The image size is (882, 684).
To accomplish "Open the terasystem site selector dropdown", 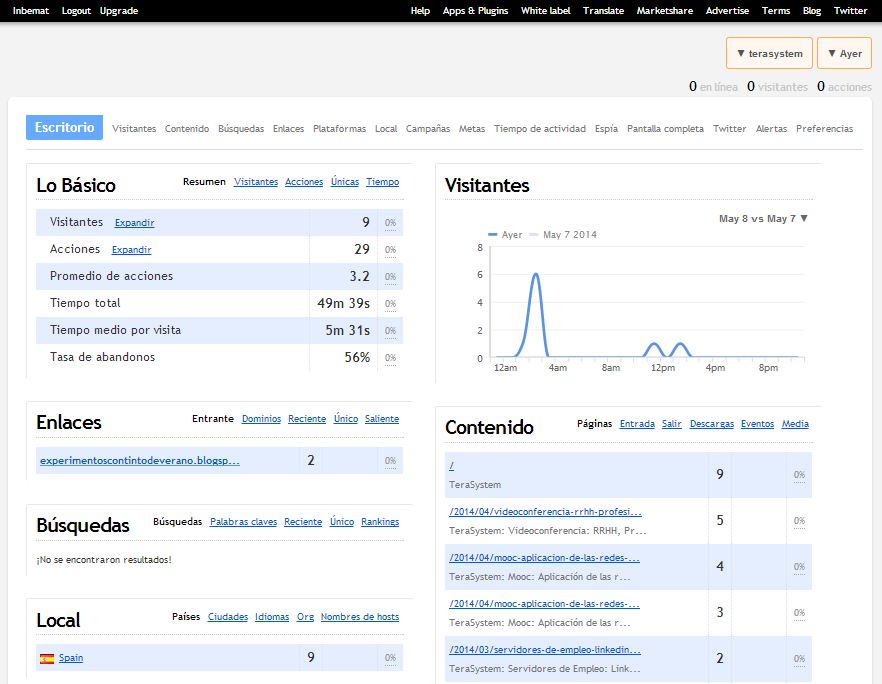I will coord(769,52).
